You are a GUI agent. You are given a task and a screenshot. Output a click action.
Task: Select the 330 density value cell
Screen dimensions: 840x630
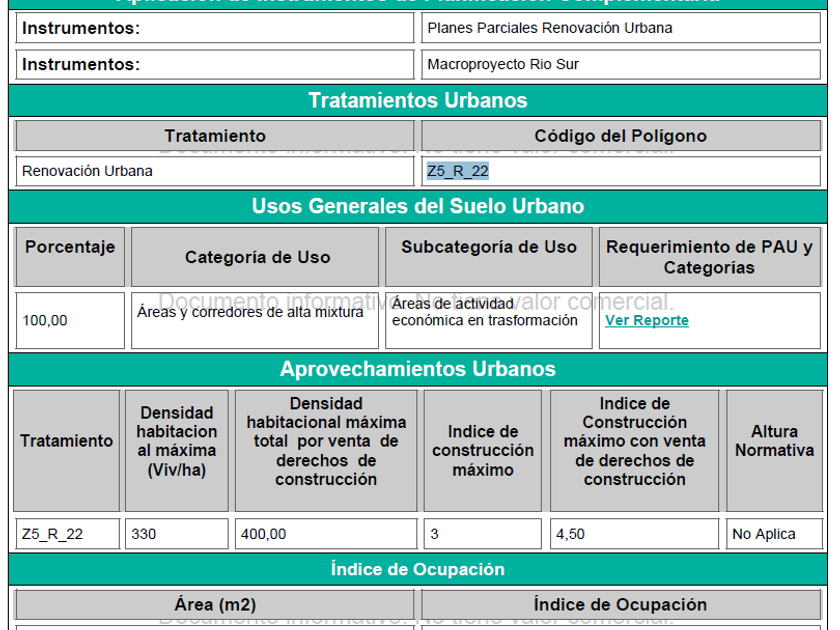coord(177,534)
